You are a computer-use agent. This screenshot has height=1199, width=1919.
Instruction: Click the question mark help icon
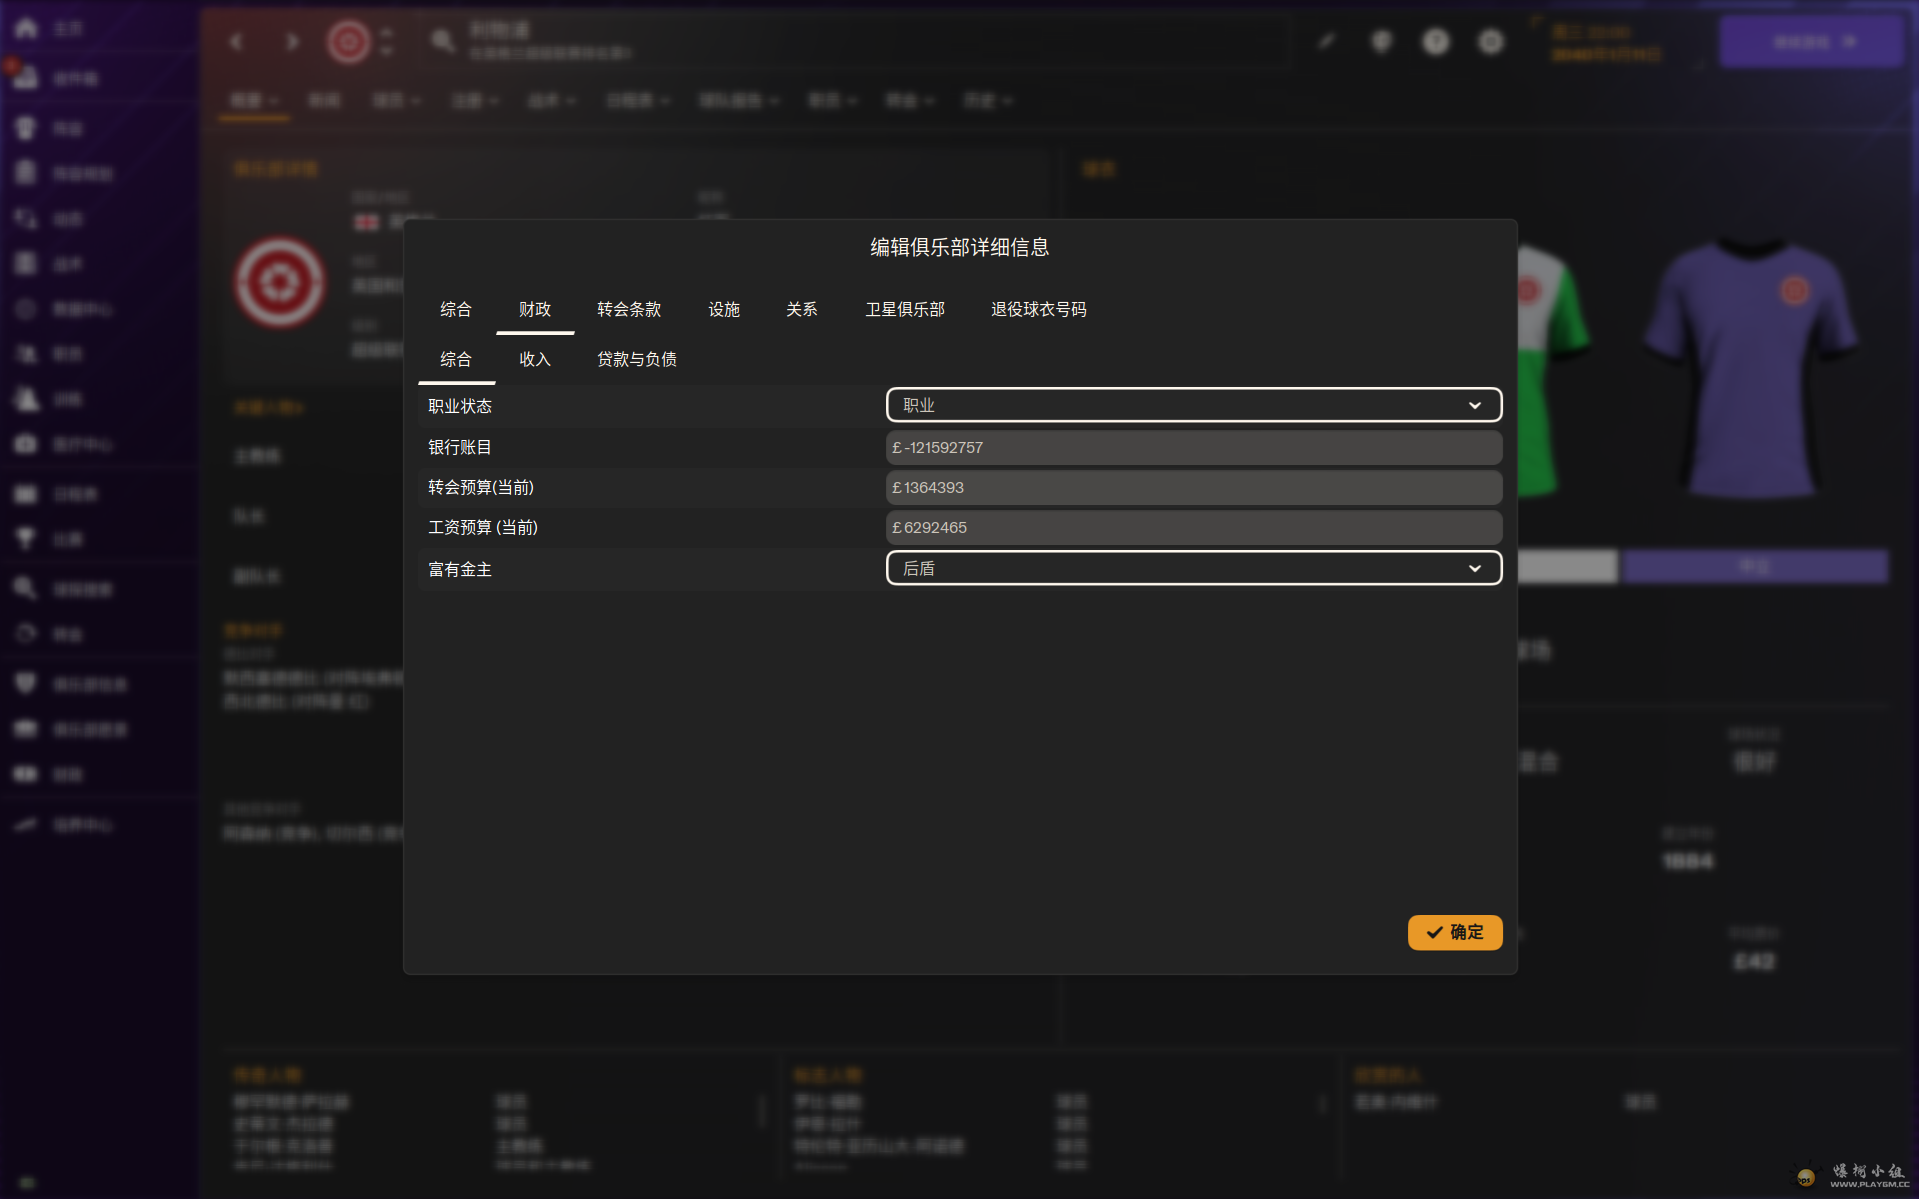pos(1436,41)
